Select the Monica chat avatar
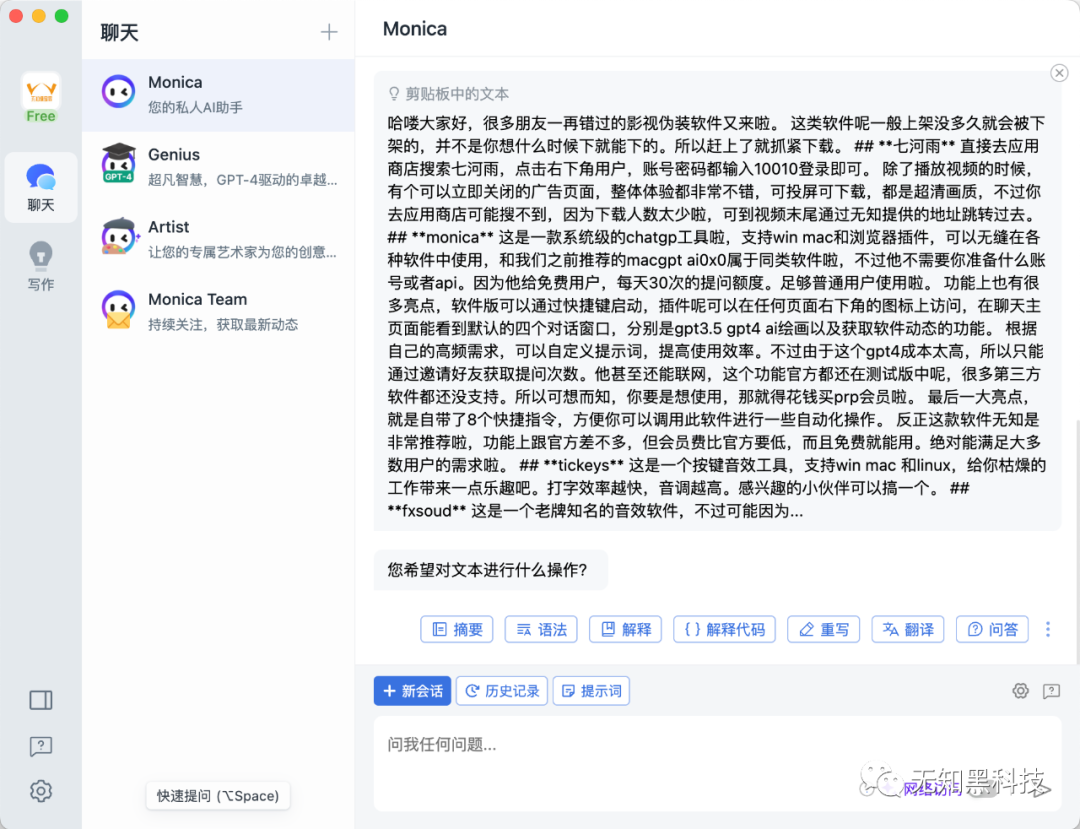Screen dimensions: 1080x829 click(118, 92)
